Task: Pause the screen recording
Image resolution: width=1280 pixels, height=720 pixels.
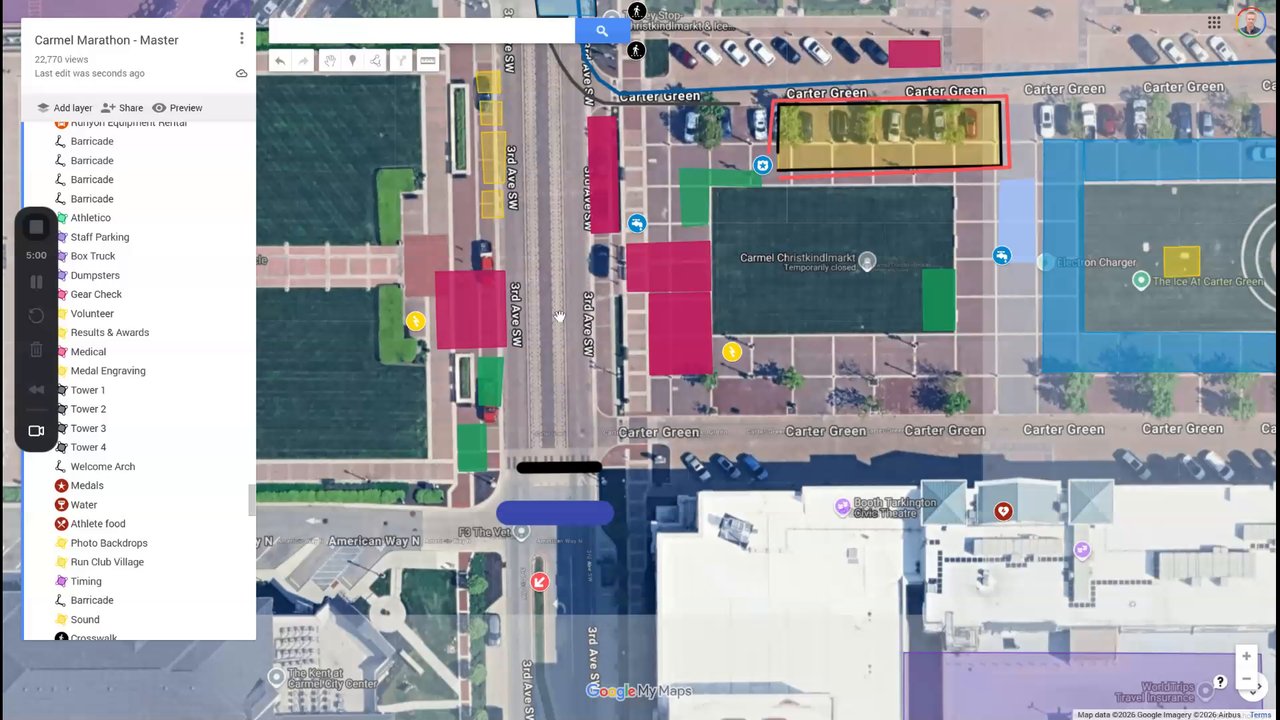Action: tap(36, 282)
